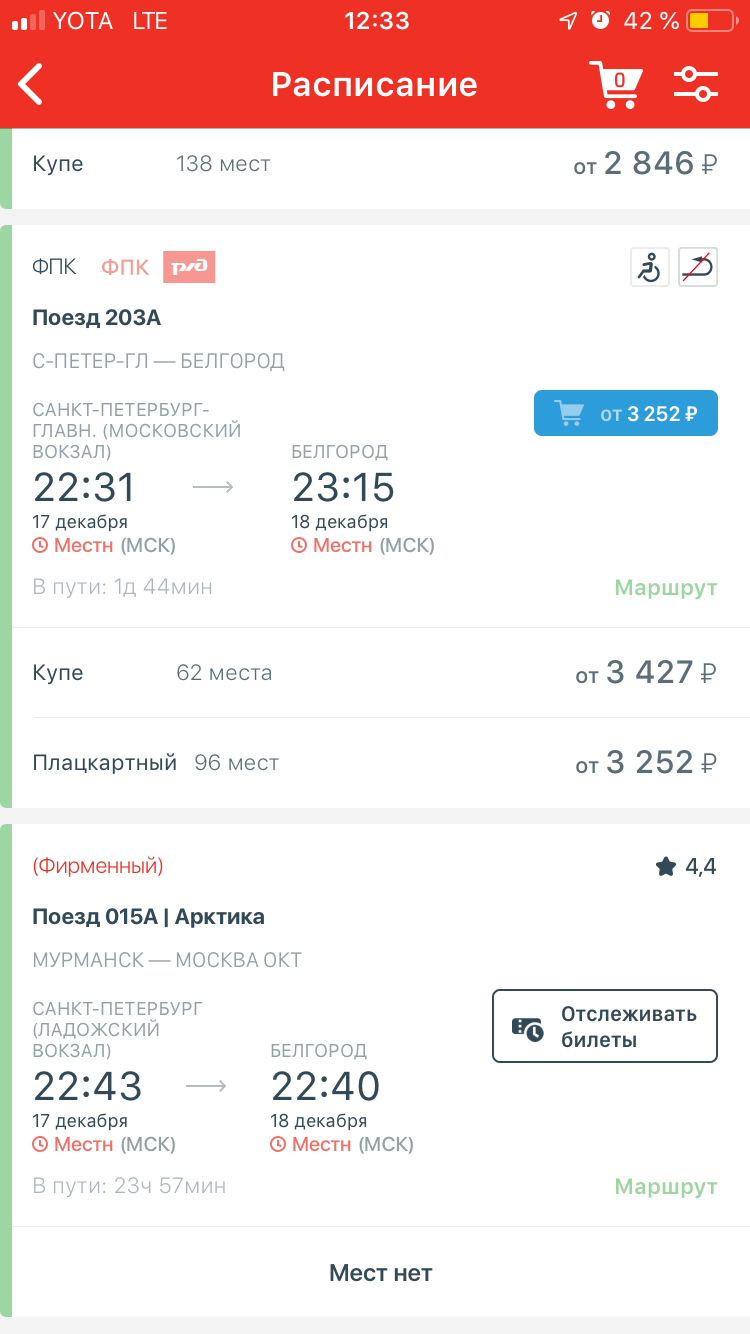Tap the red ФПК carrier label
750x1334 pixels.
125,267
